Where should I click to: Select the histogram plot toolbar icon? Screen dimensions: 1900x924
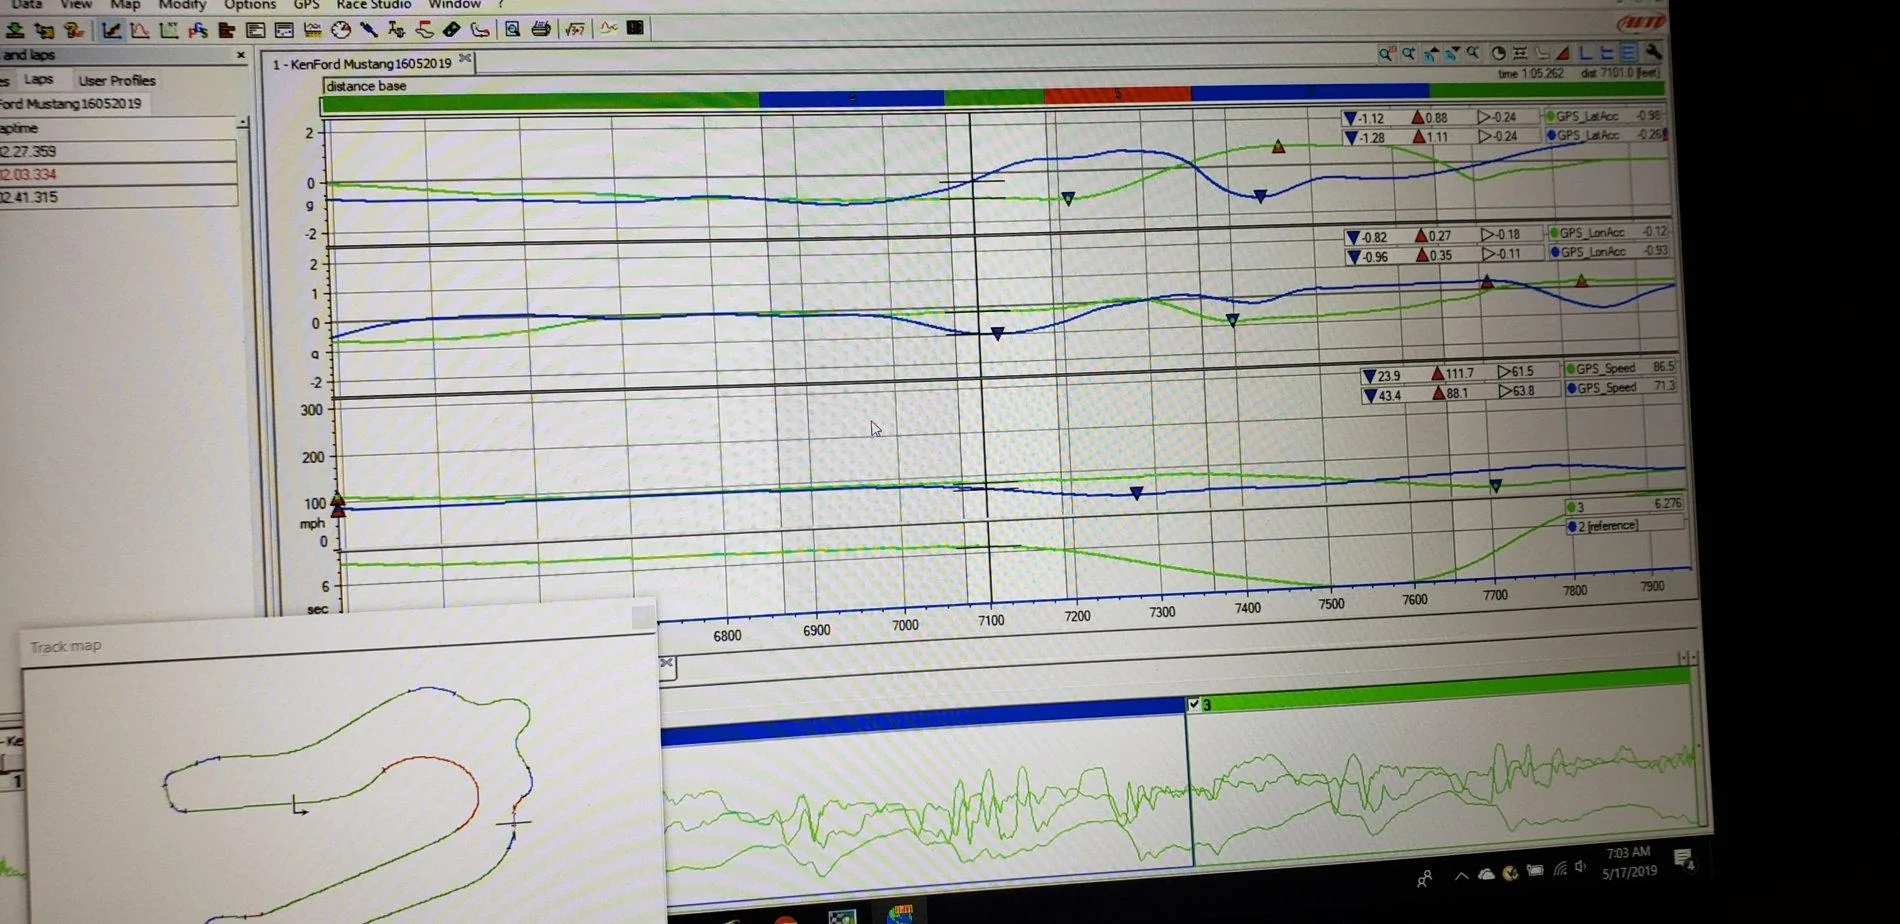point(141,30)
